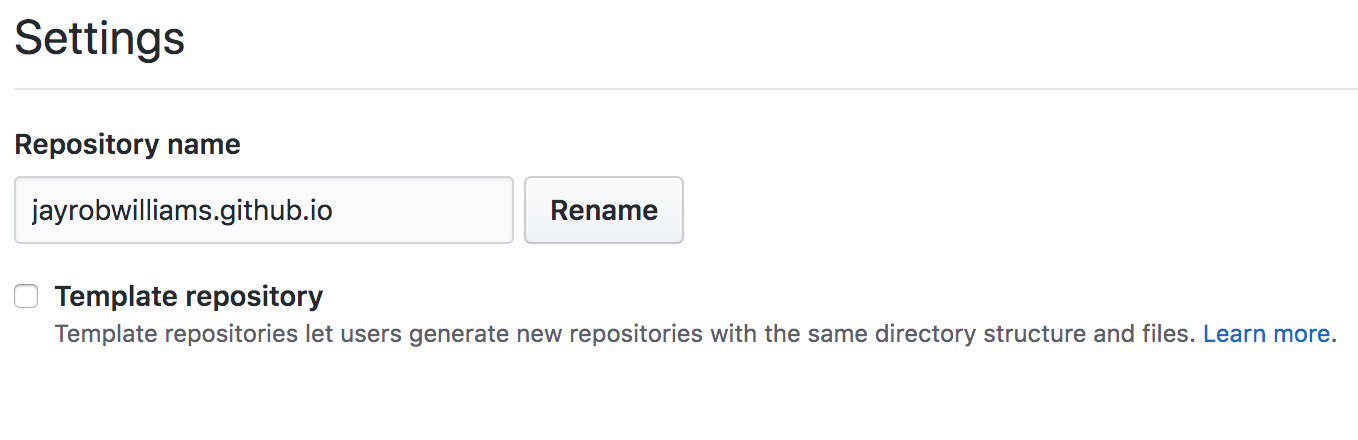Place cursor in jayrobwilliams.github.io text
Screen dimensions: 1358x440
pyautogui.click(x=180, y=210)
